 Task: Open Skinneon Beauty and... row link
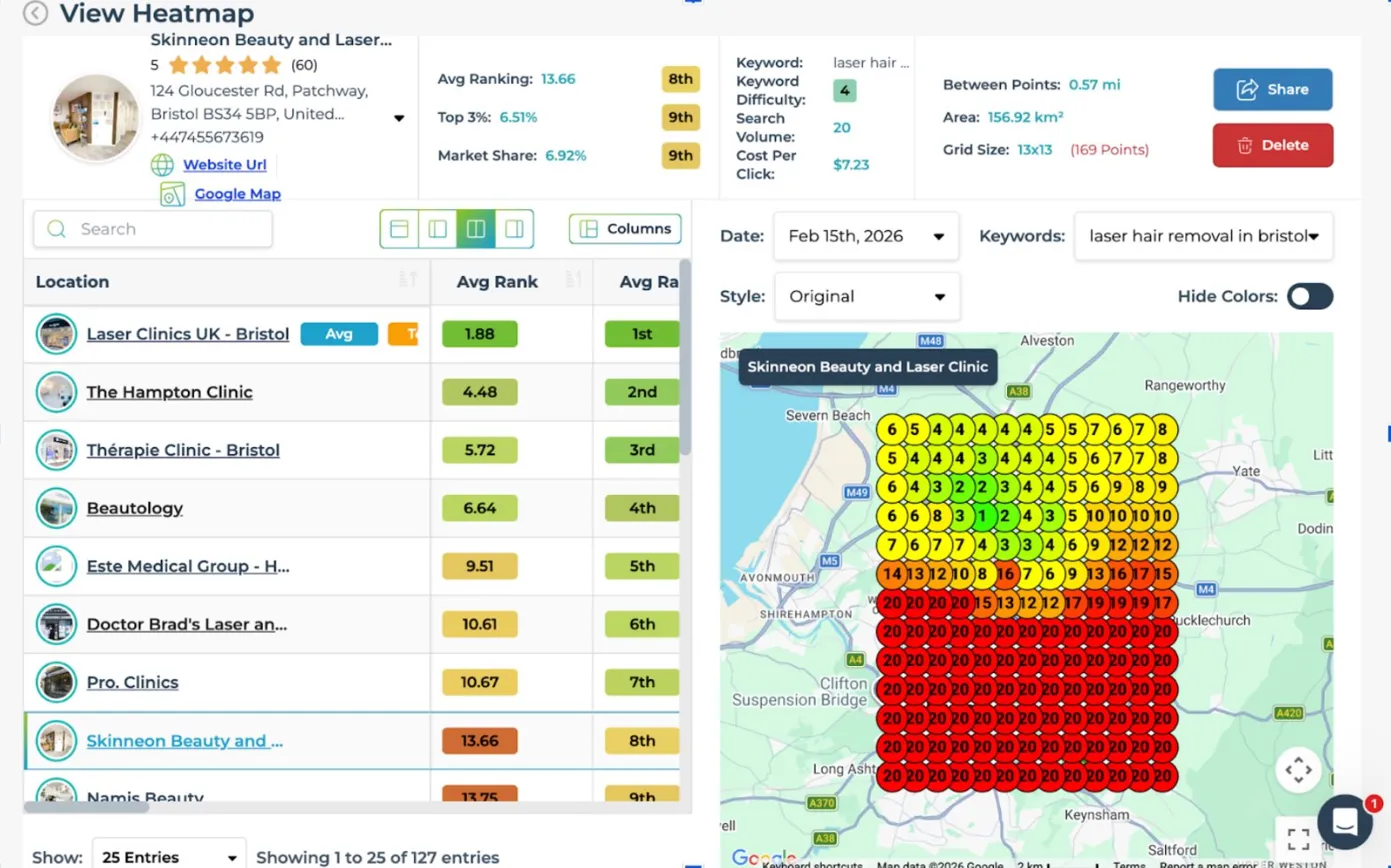click(x=185, y=741)
